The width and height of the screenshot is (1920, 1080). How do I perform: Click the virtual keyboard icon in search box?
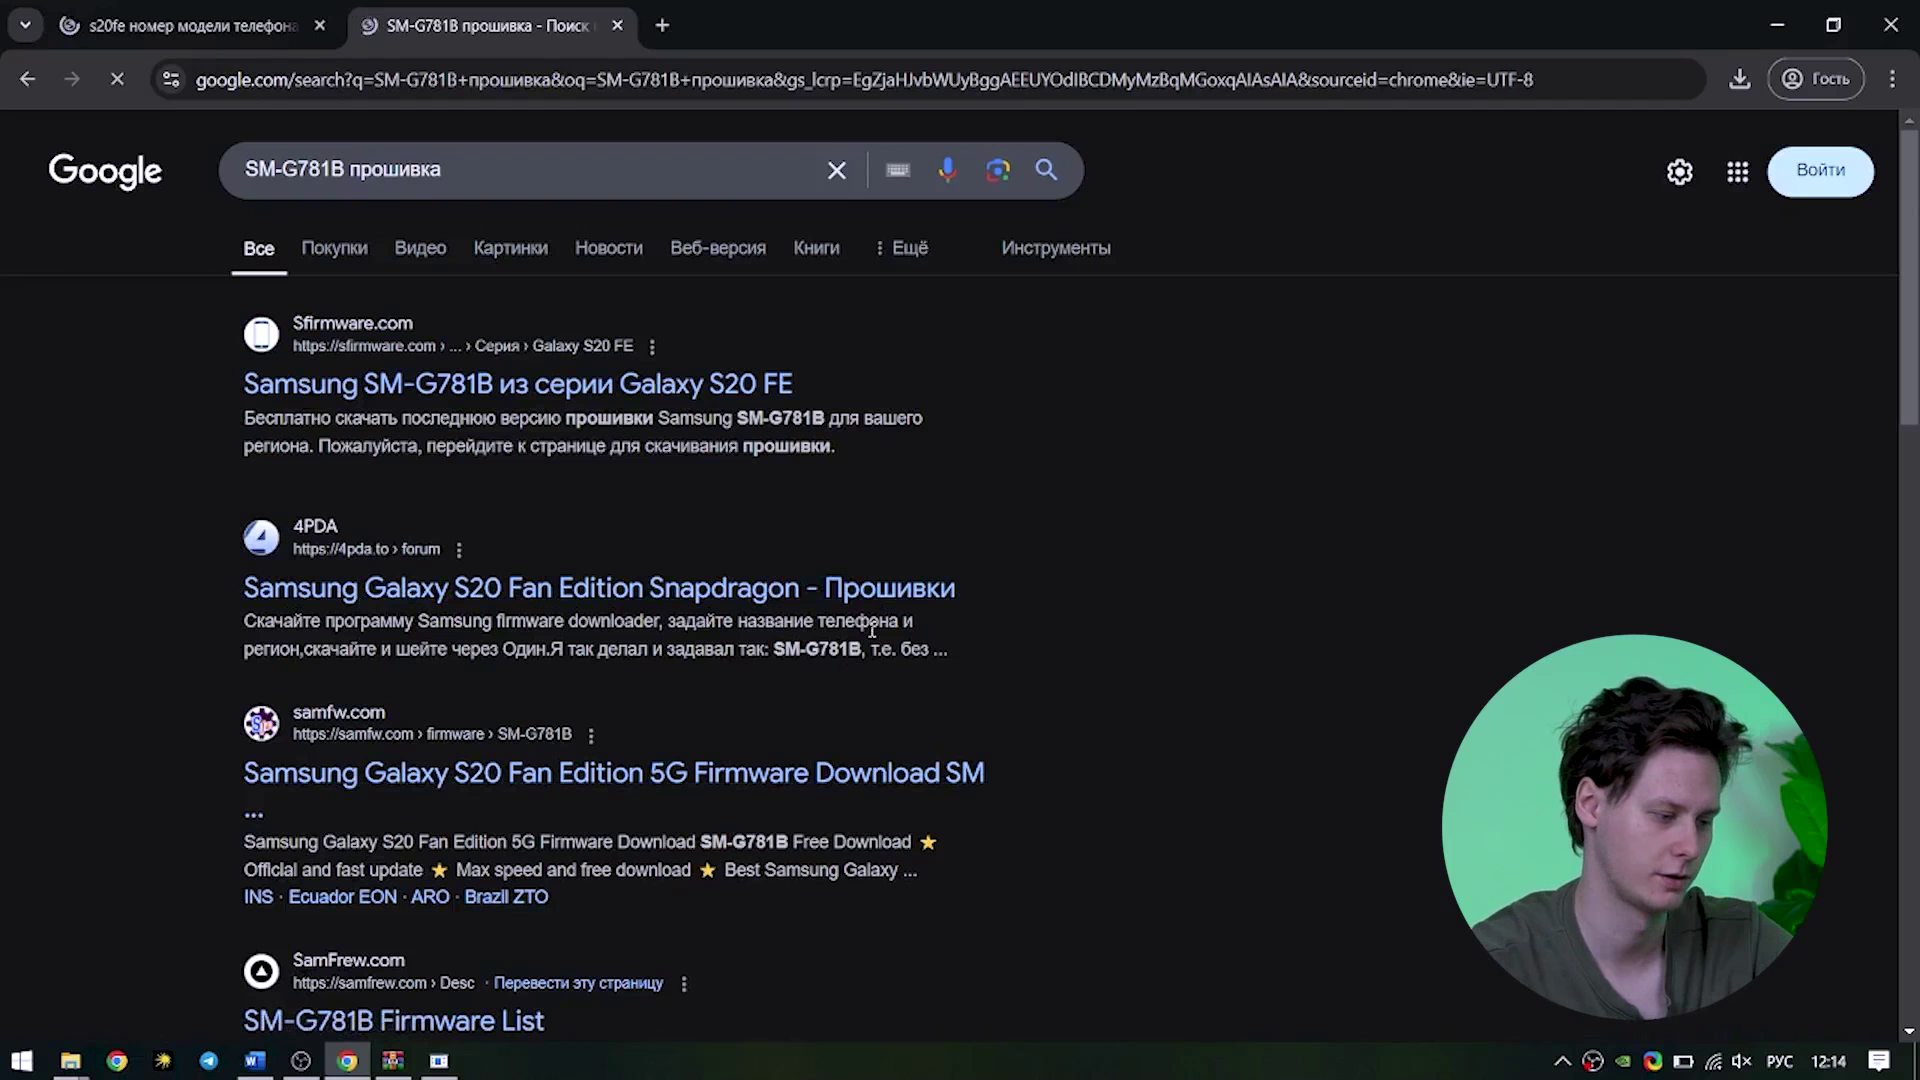897,170
